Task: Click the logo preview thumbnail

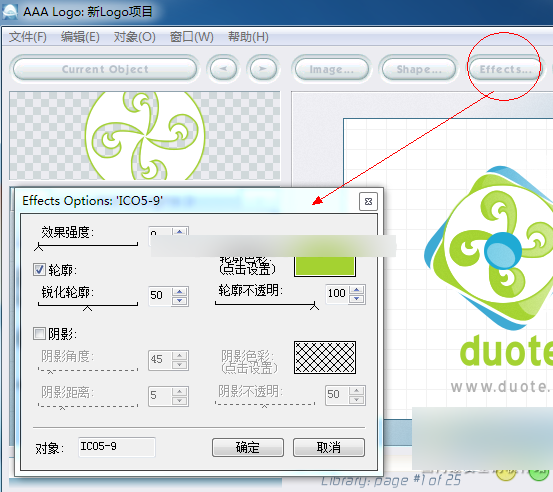Action: 145,136
